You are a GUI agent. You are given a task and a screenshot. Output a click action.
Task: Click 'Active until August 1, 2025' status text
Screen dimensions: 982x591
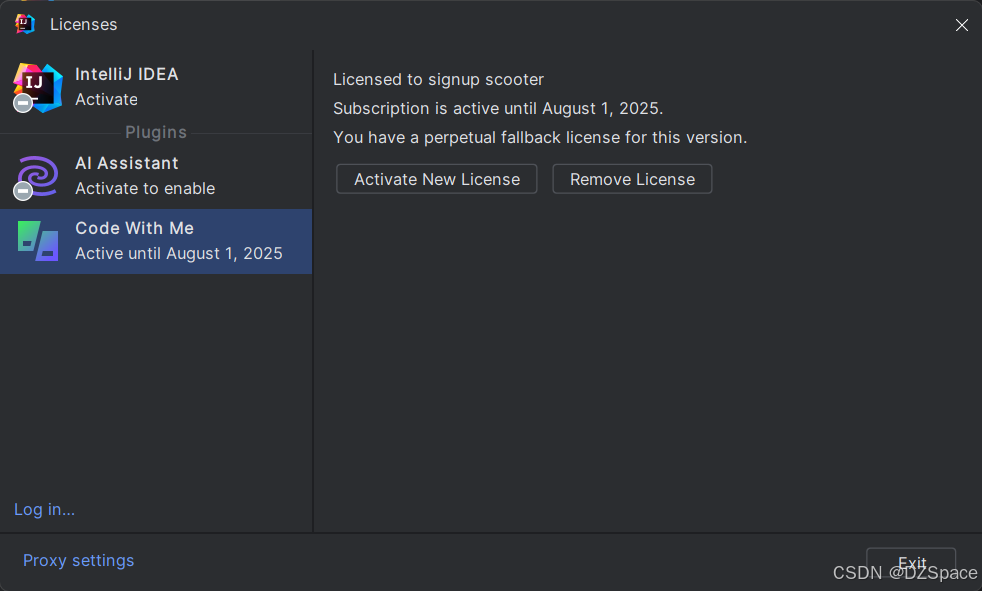pos(178,254)
